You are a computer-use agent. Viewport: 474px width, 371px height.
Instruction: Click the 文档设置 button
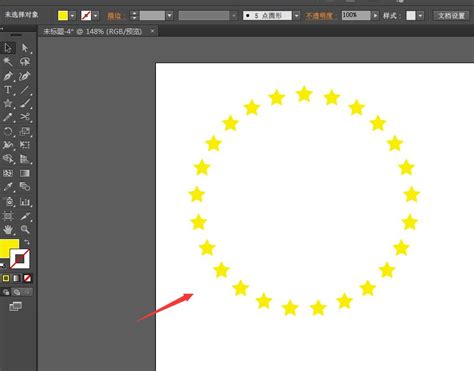click(451, 15)
